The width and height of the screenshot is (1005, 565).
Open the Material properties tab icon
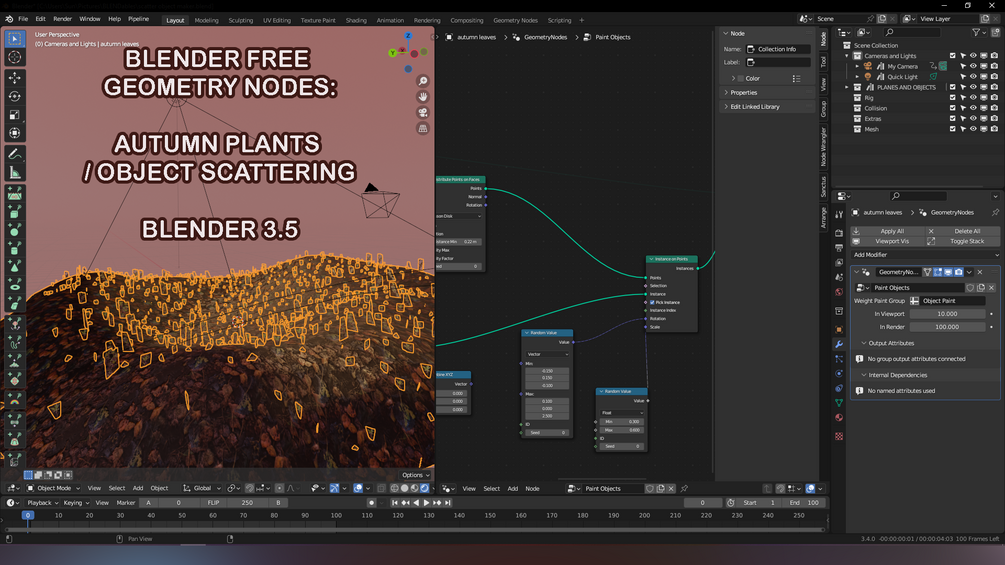point(839,418)
